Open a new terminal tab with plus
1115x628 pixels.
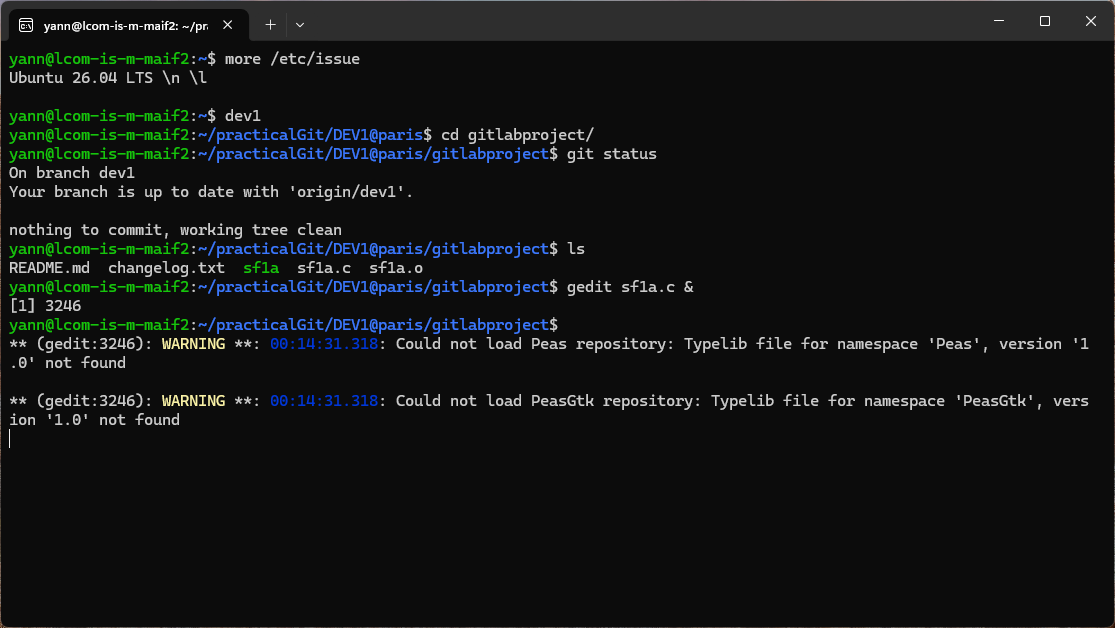(x=270, y=25)
